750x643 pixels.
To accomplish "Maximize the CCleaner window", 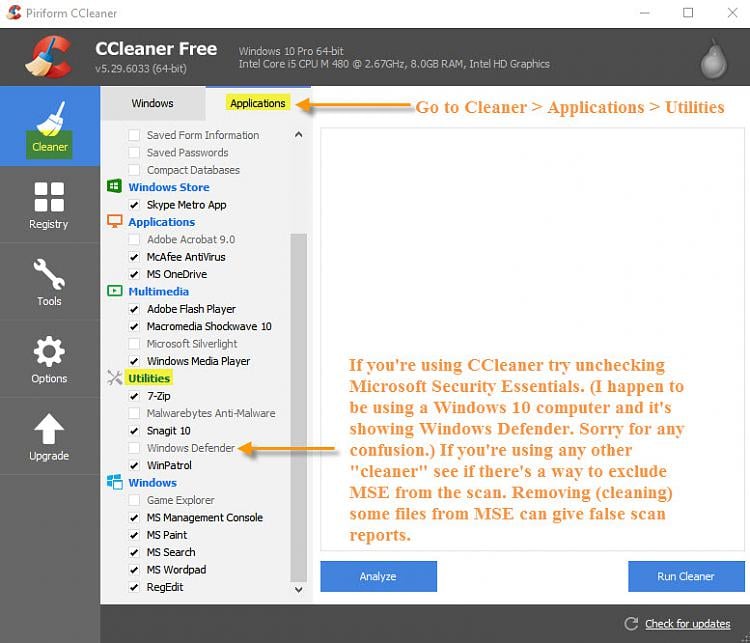I will pos(688,13).
